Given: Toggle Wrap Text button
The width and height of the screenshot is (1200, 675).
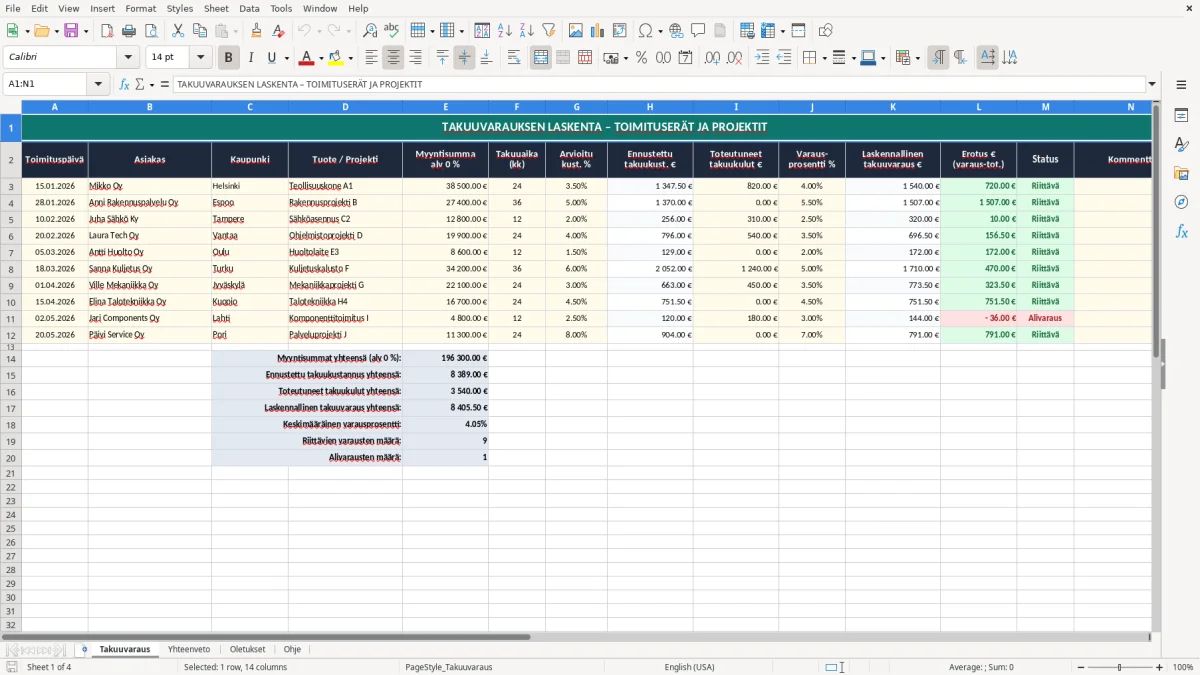Looking at the screenshot, I should pos(514,58).
